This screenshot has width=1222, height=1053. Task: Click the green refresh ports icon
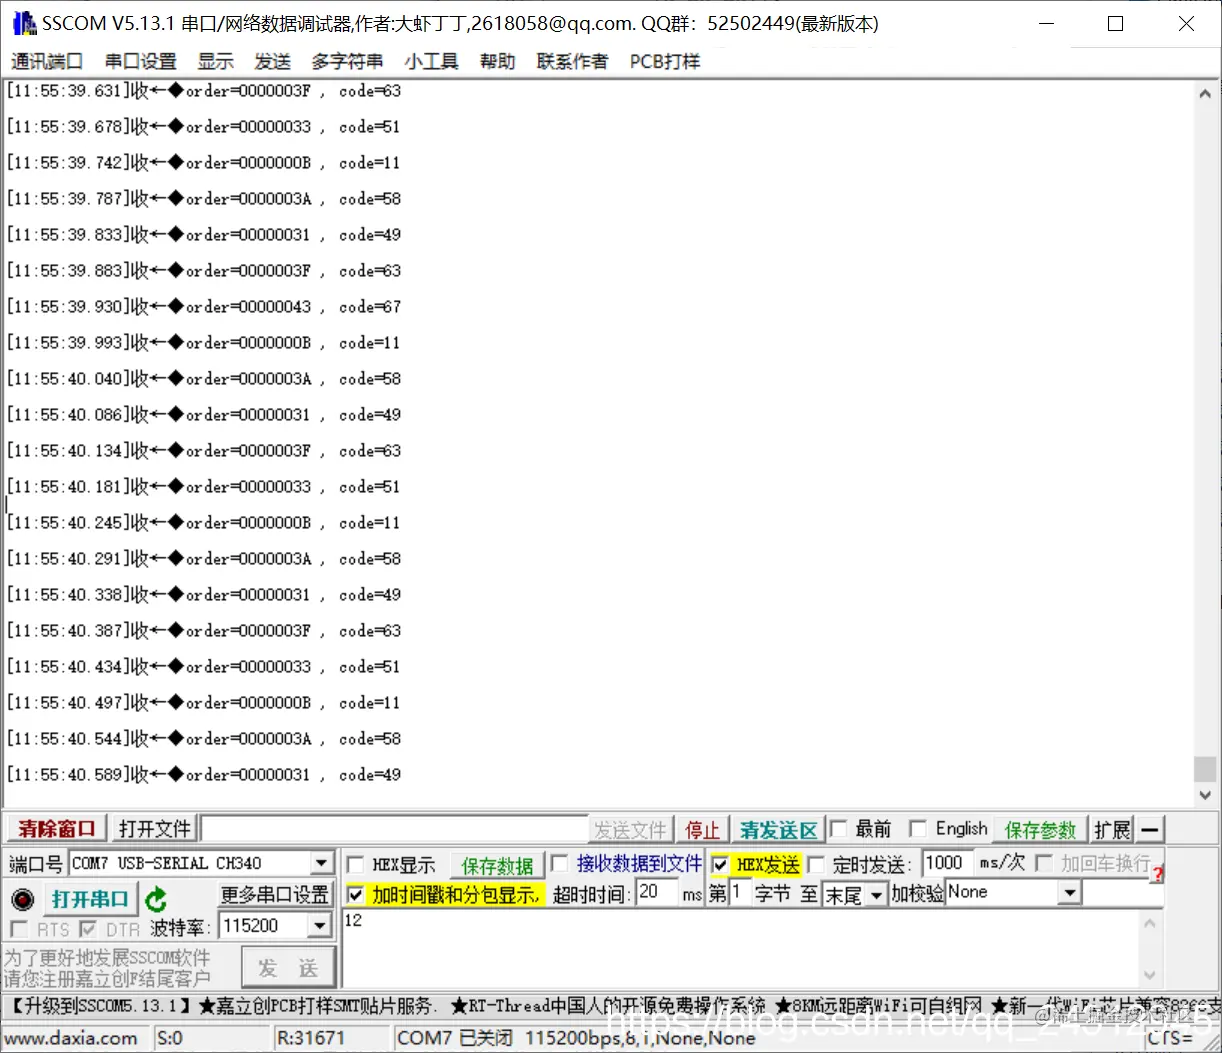[x=156, y=899]
